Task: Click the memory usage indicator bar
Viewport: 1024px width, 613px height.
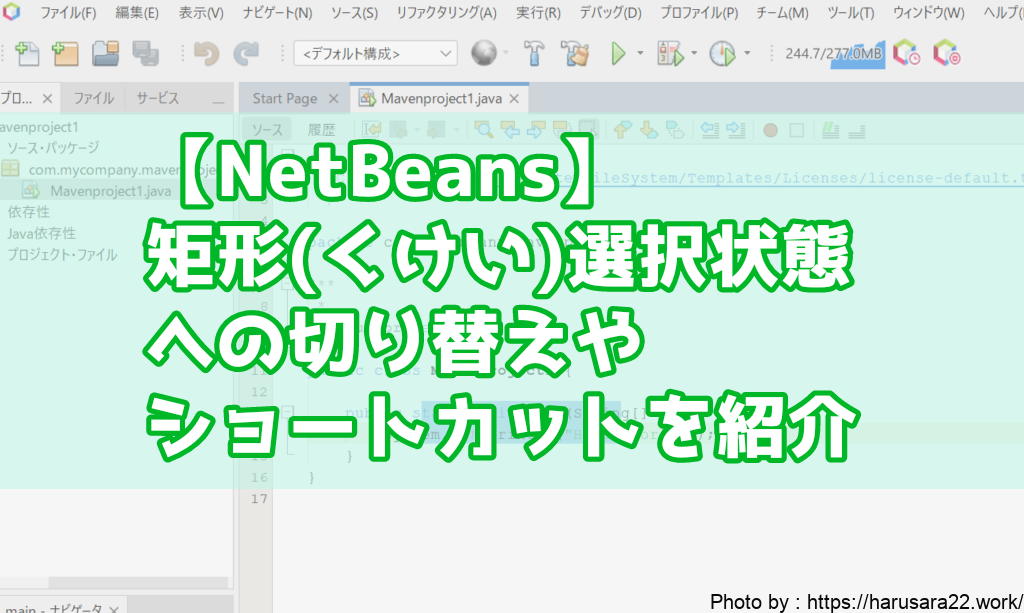Action: [x=833, y=53]
